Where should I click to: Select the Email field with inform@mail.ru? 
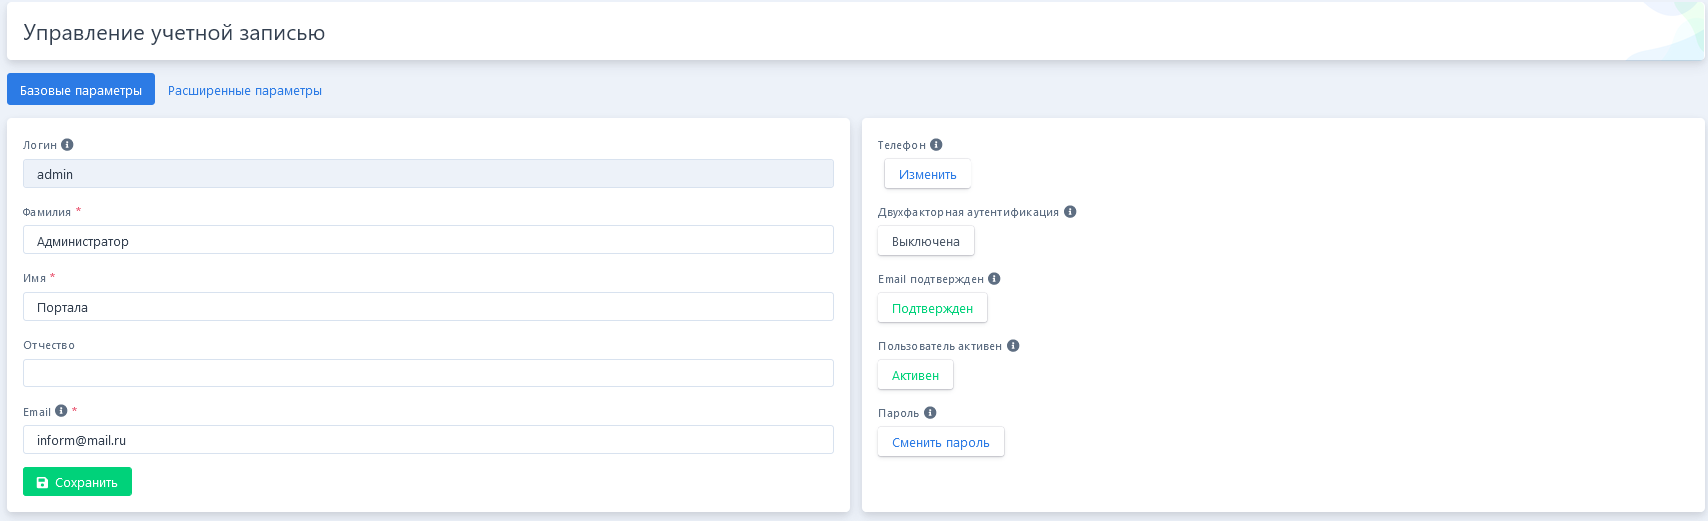click(x=428, y=440)
